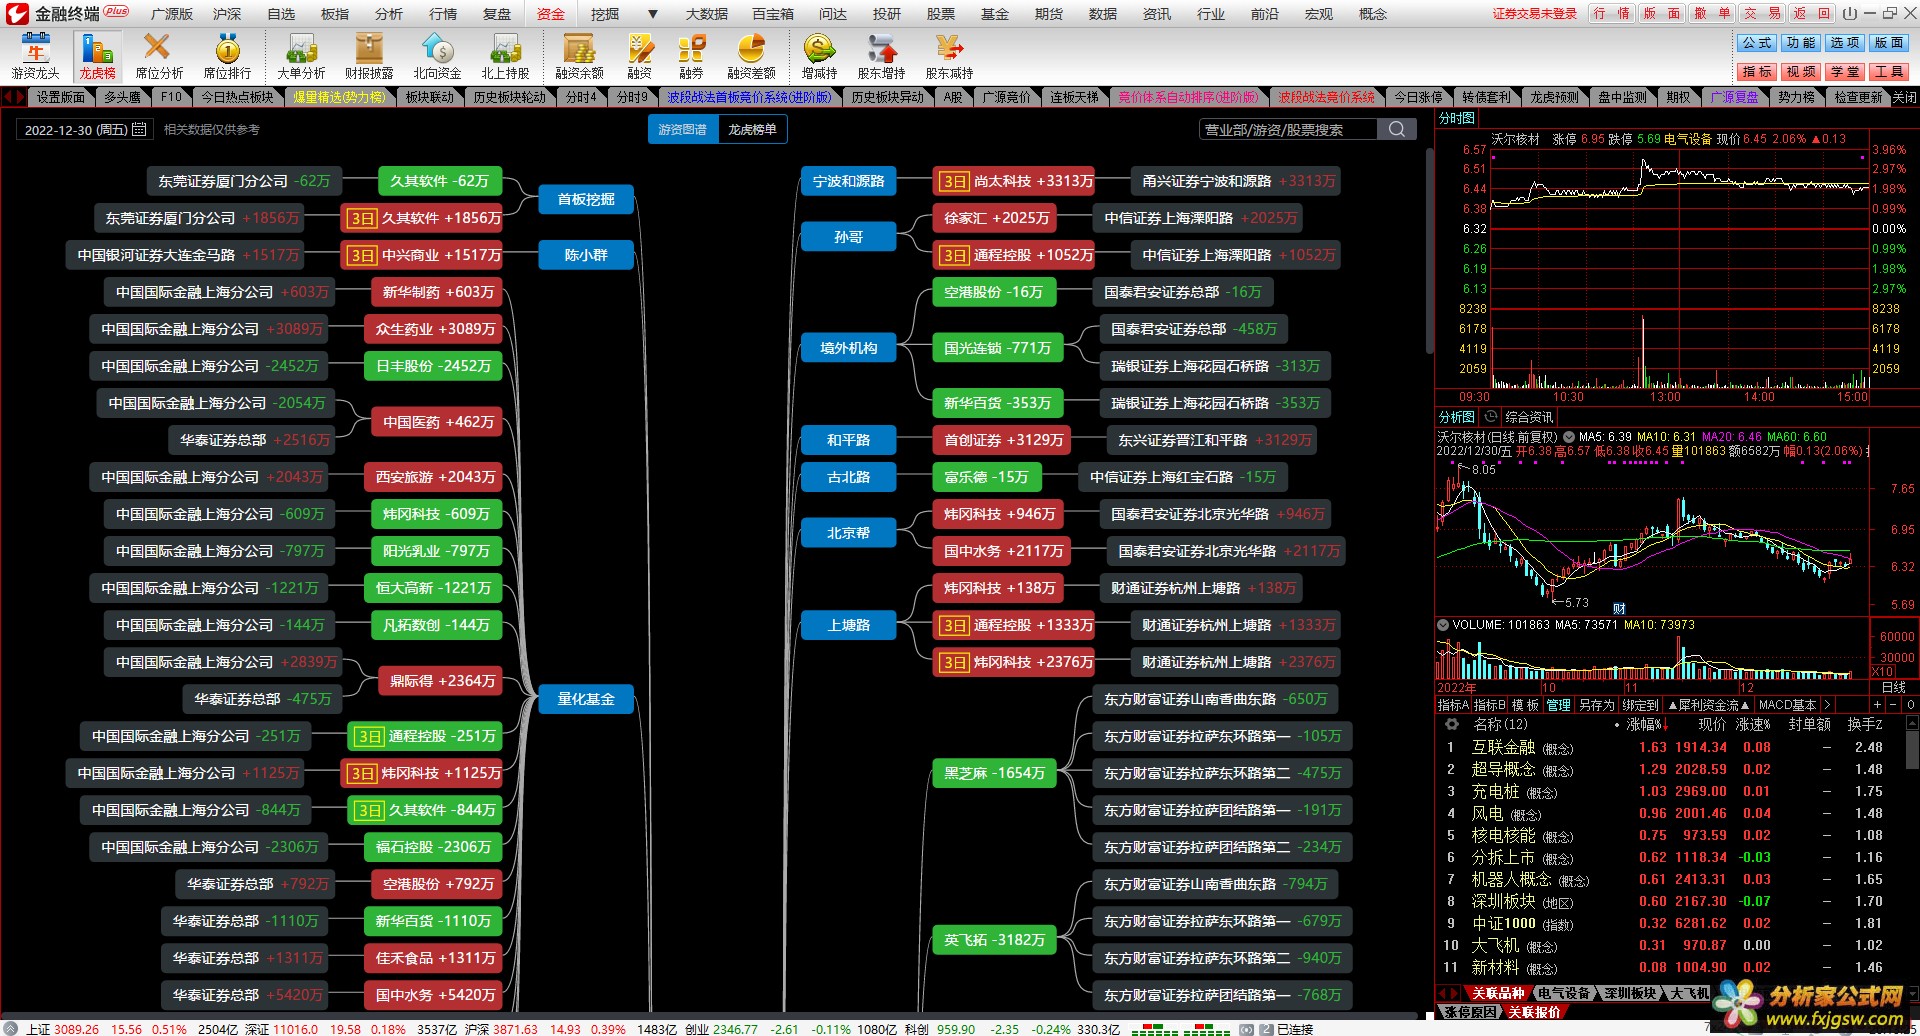The height and width of the screenshot is (1036, 1920).
Task: Click the 视频 button
Action: tap(1801, 72)
